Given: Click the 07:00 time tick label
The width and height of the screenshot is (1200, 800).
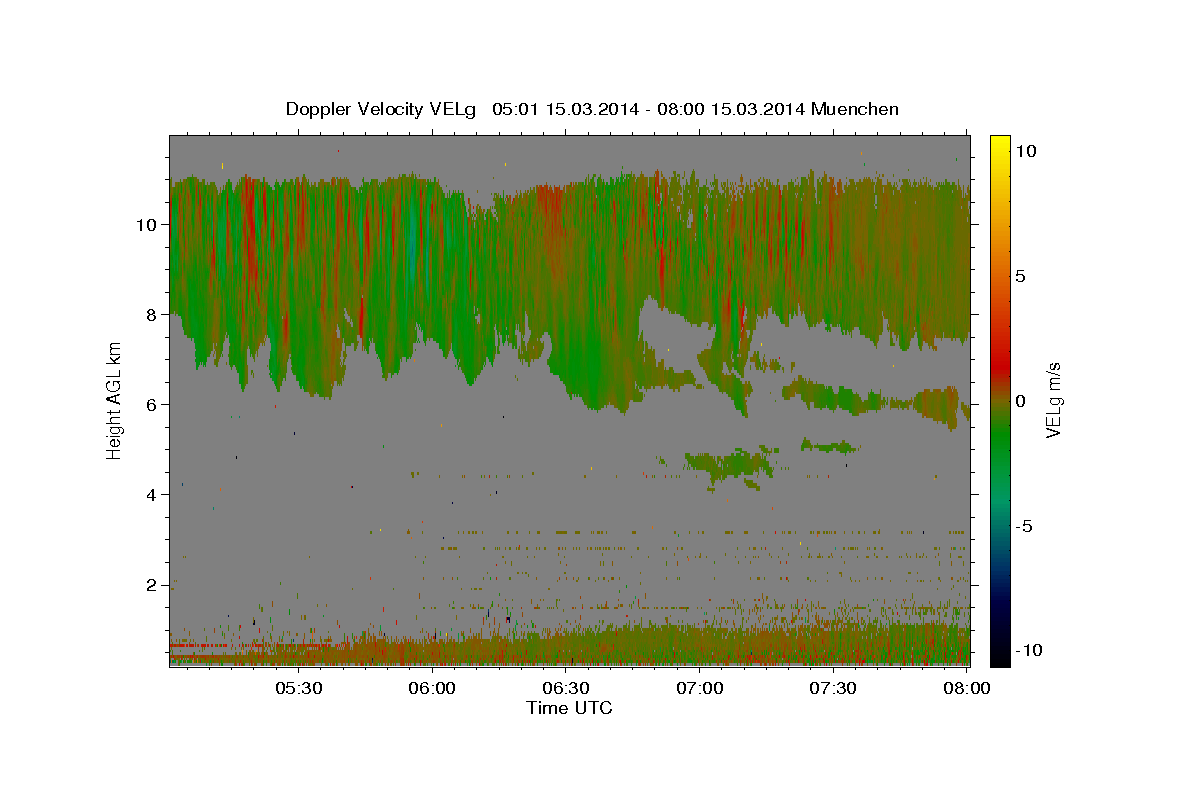Looking at the screenshot, I should 700,688.
